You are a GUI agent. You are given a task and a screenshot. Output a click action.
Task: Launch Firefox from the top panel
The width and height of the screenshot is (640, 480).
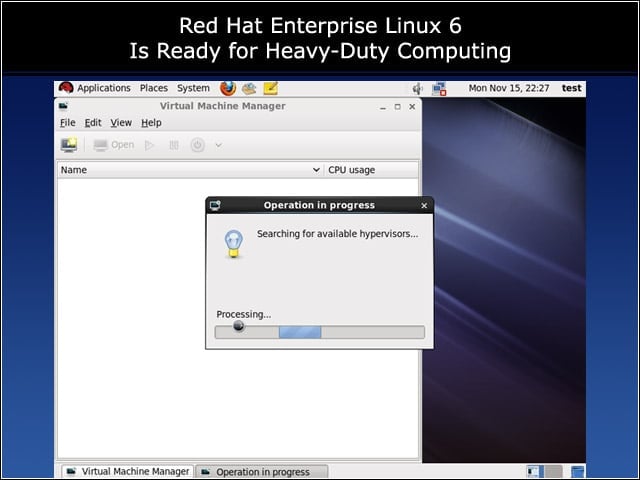[x=228, y=88]
